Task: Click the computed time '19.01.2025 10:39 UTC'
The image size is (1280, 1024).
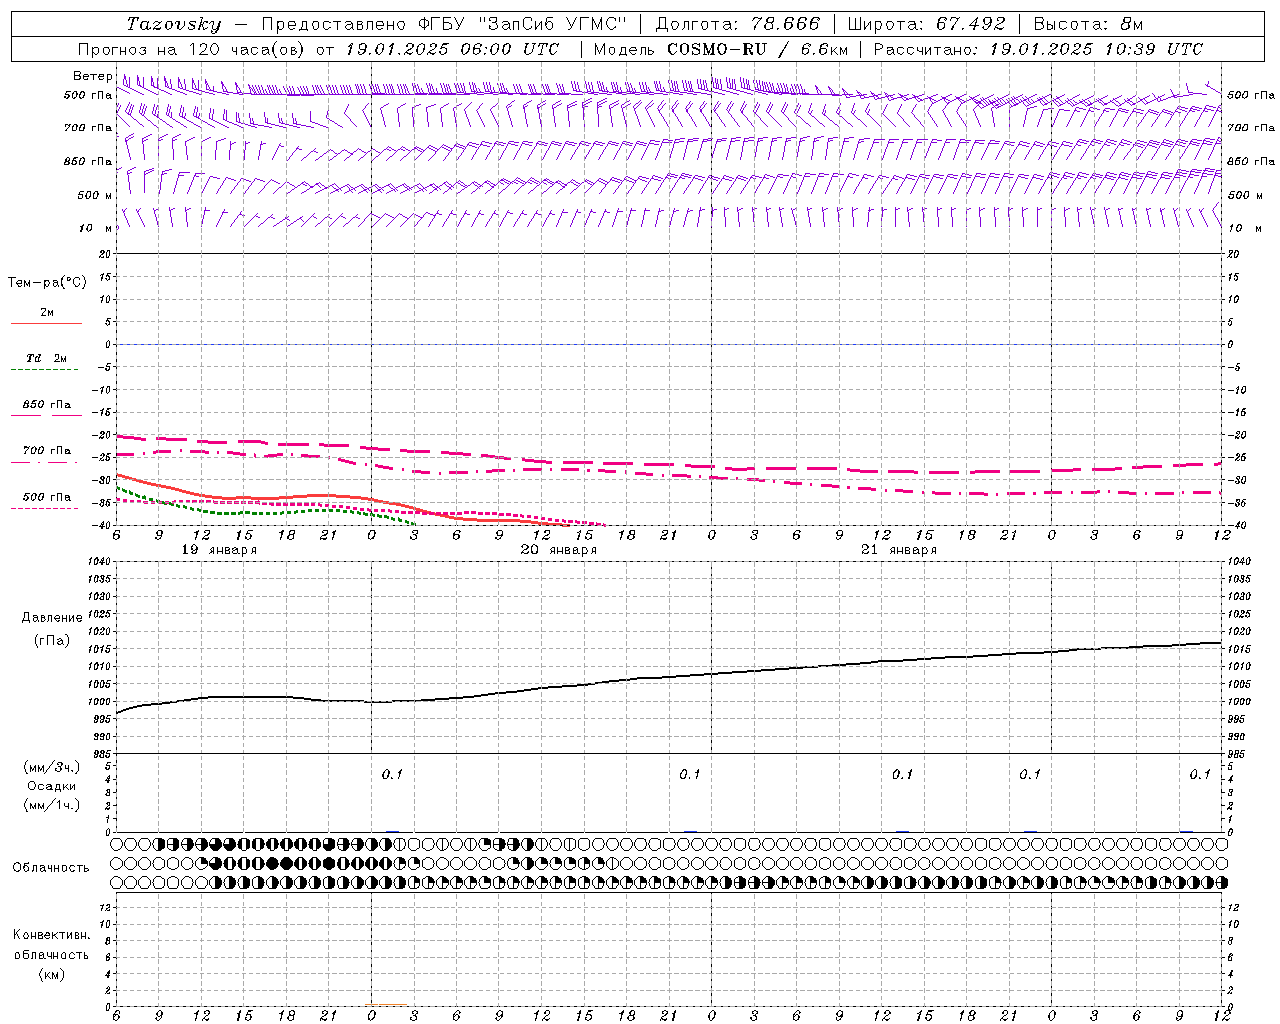Action: click(1096, 49)
